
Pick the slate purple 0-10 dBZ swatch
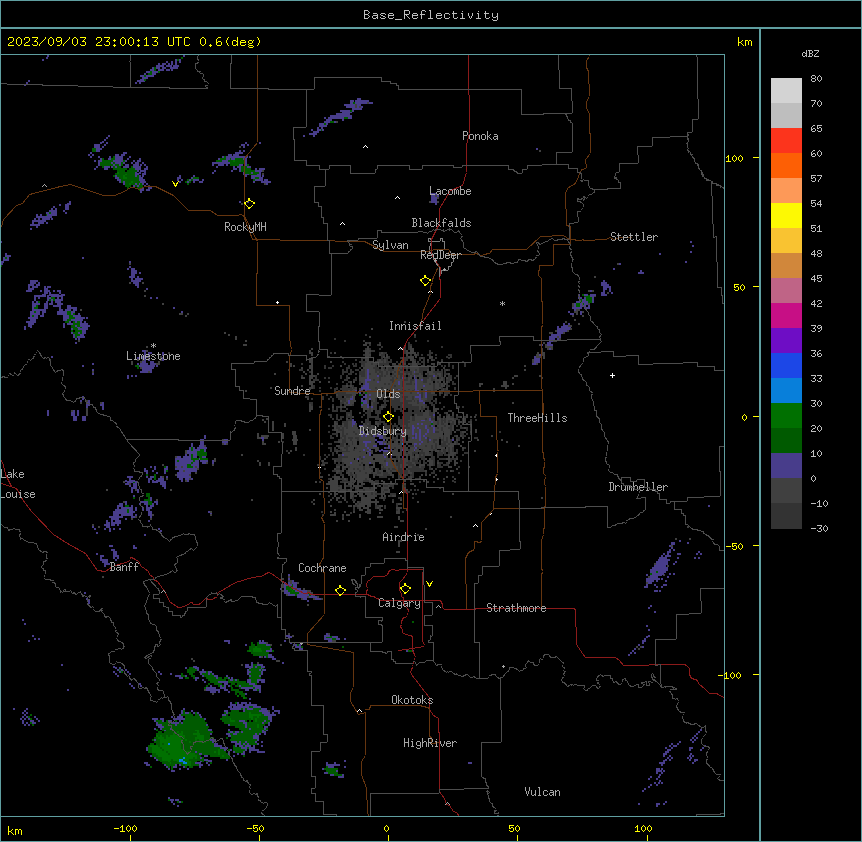point(786,466)
